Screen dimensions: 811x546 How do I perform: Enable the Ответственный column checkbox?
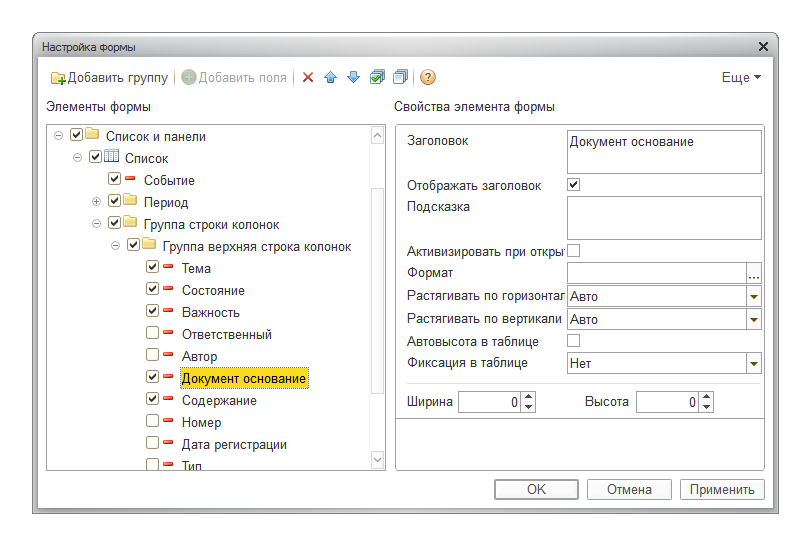[152, 334]
